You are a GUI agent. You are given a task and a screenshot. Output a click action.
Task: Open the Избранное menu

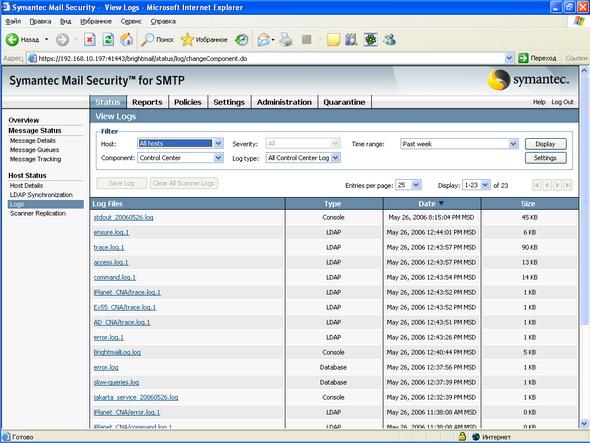click(x=96, y=21)
